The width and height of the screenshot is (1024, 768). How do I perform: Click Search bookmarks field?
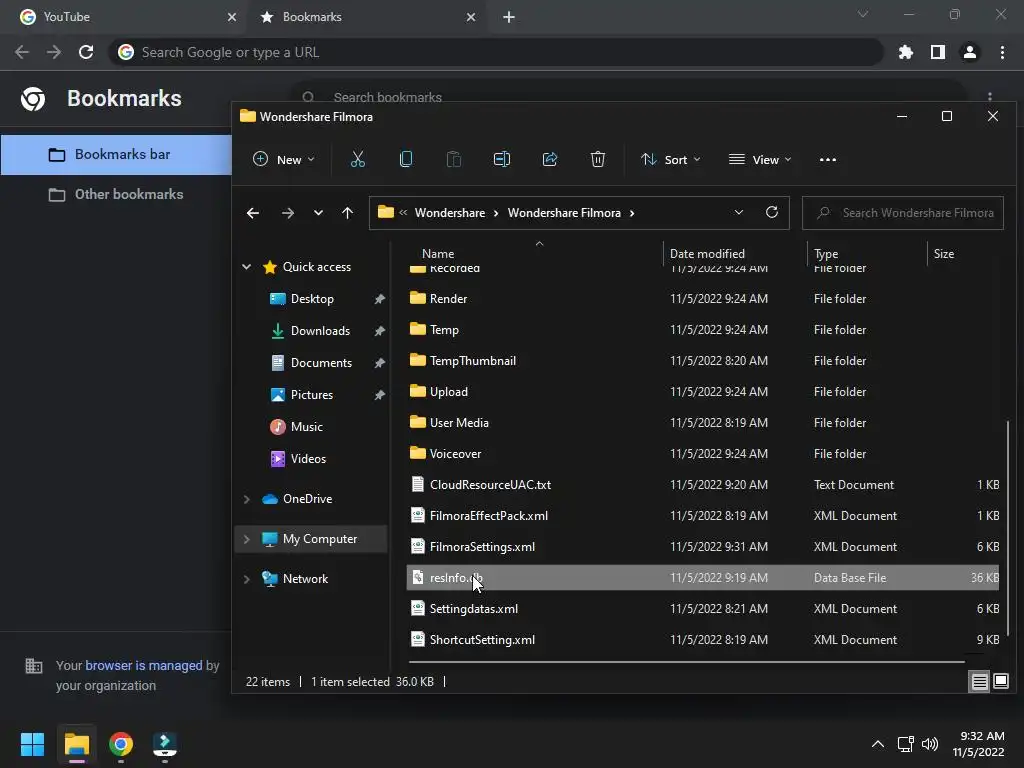627,97
